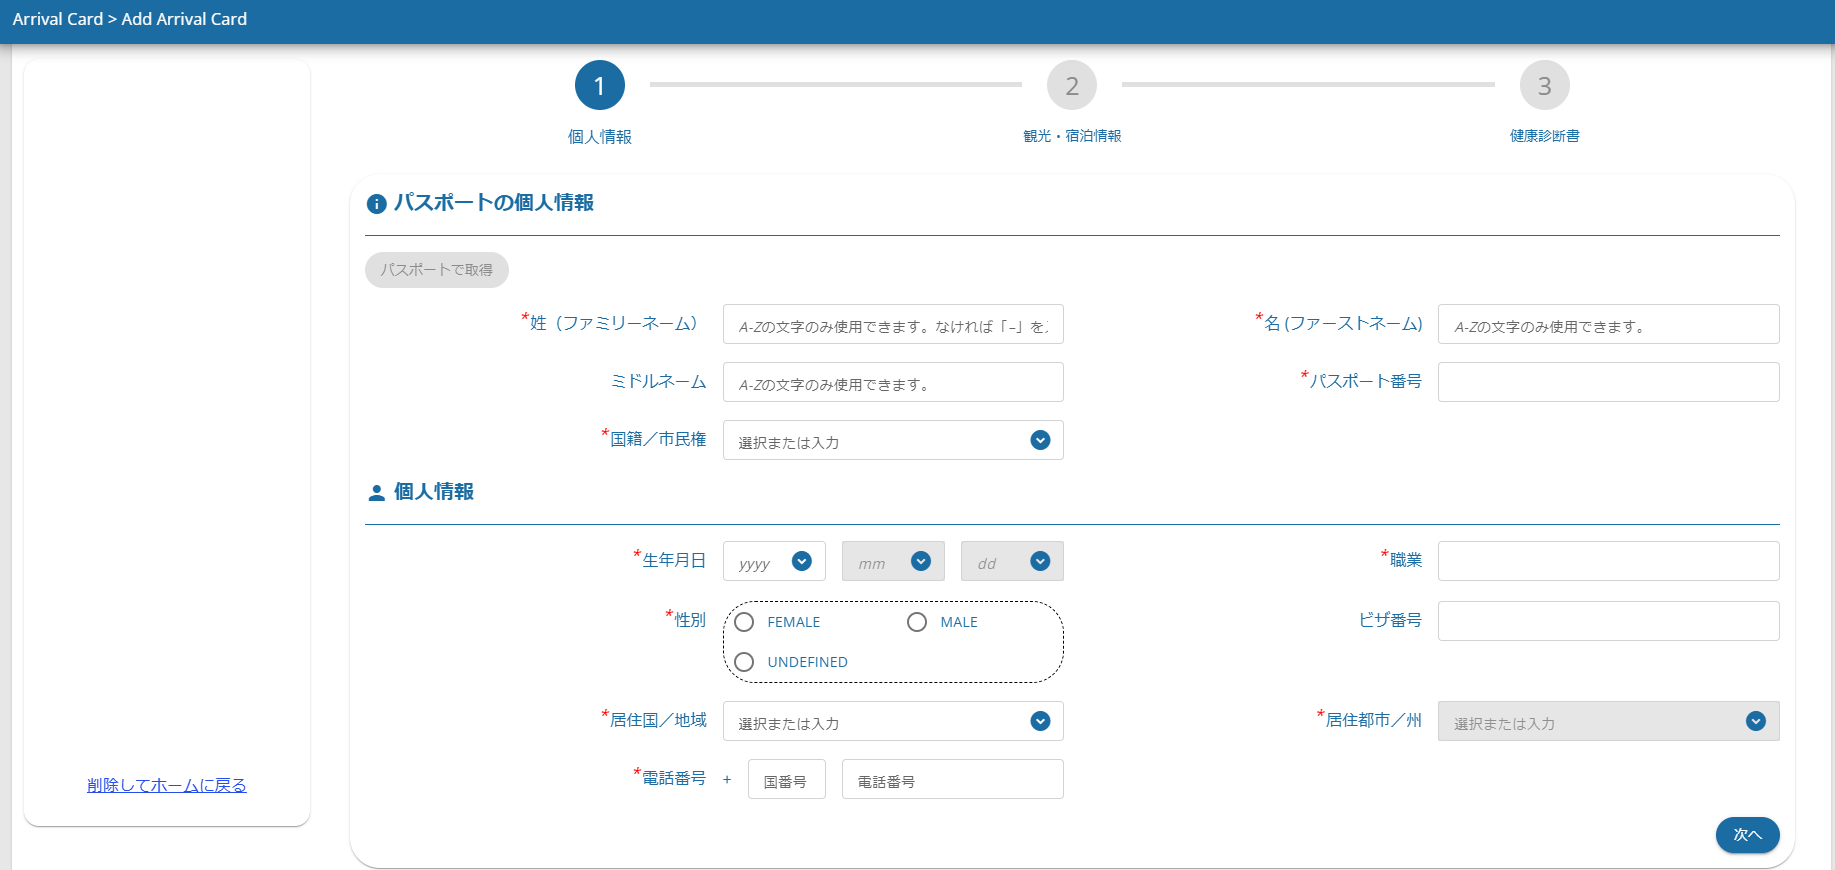
Task: Click the パスポートで取得 button
Action: pyautogui.click(x=437, y=270)
